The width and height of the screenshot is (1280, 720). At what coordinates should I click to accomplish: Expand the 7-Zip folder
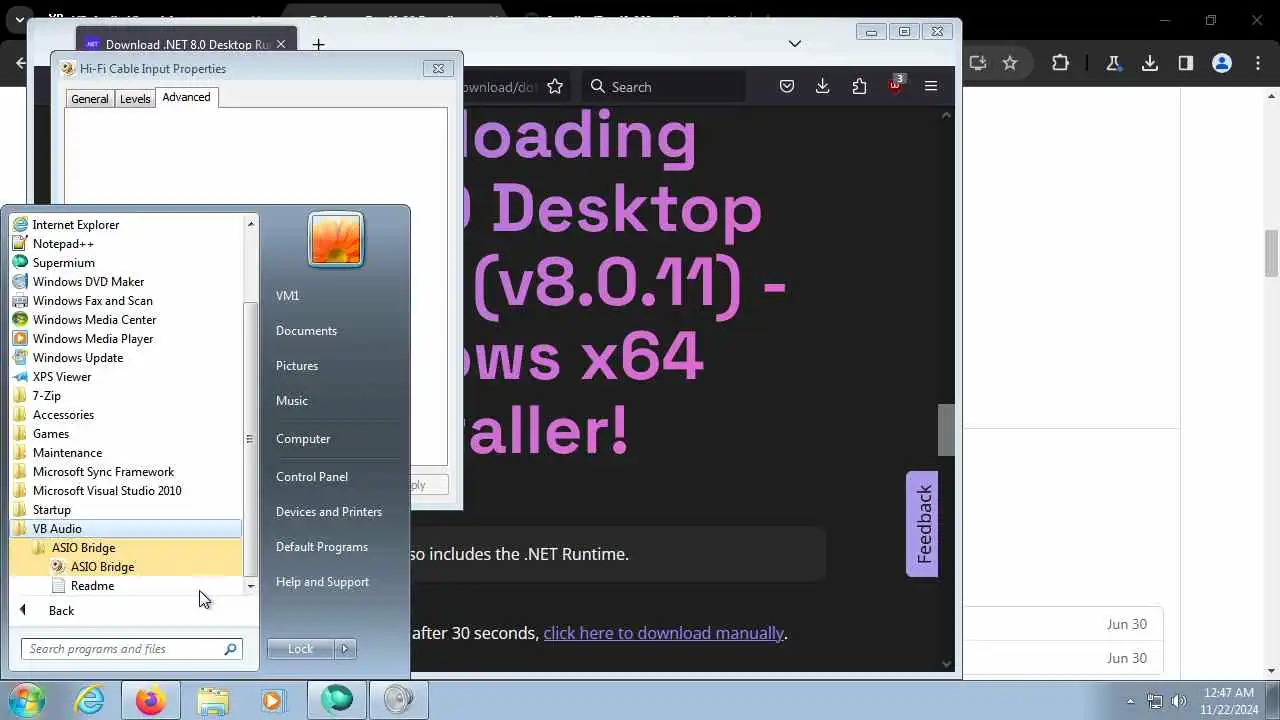click(x=46, y=396)
